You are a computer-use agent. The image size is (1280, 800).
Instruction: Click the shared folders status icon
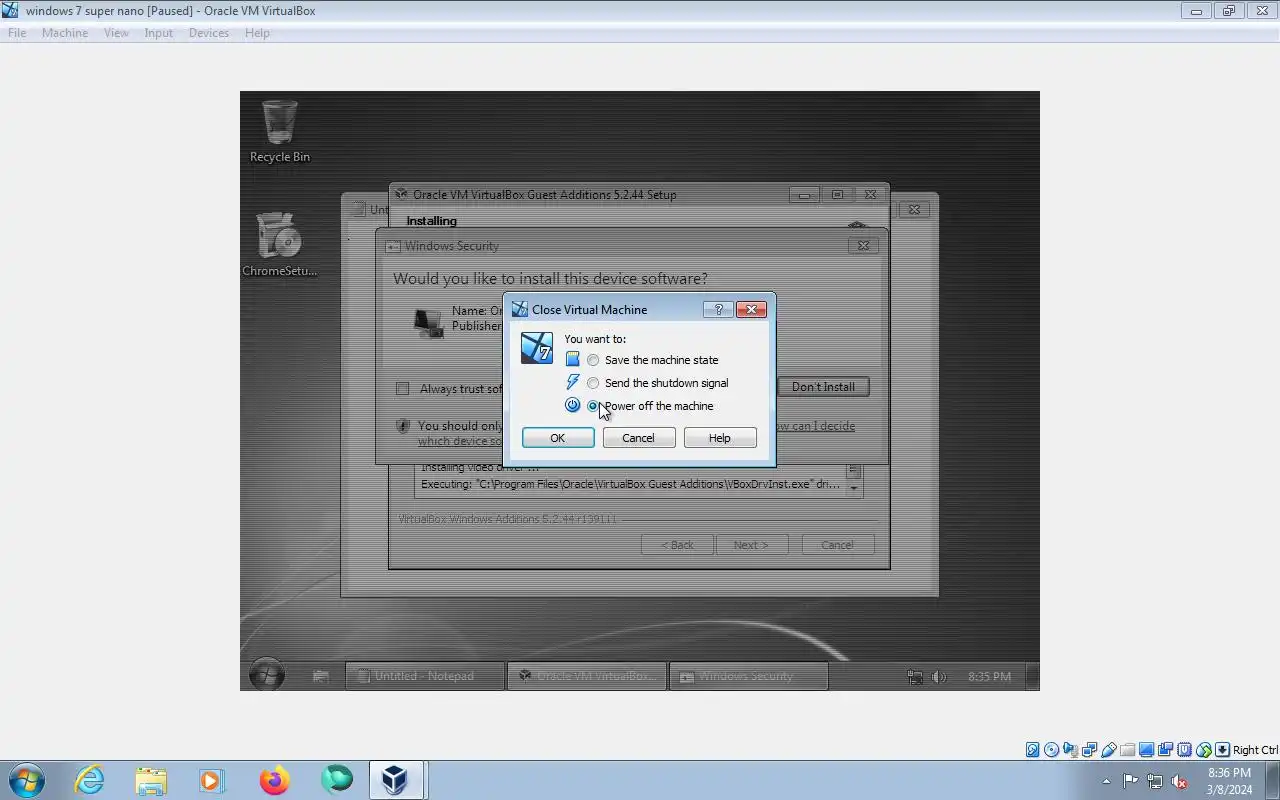(x=1128, y=750)
